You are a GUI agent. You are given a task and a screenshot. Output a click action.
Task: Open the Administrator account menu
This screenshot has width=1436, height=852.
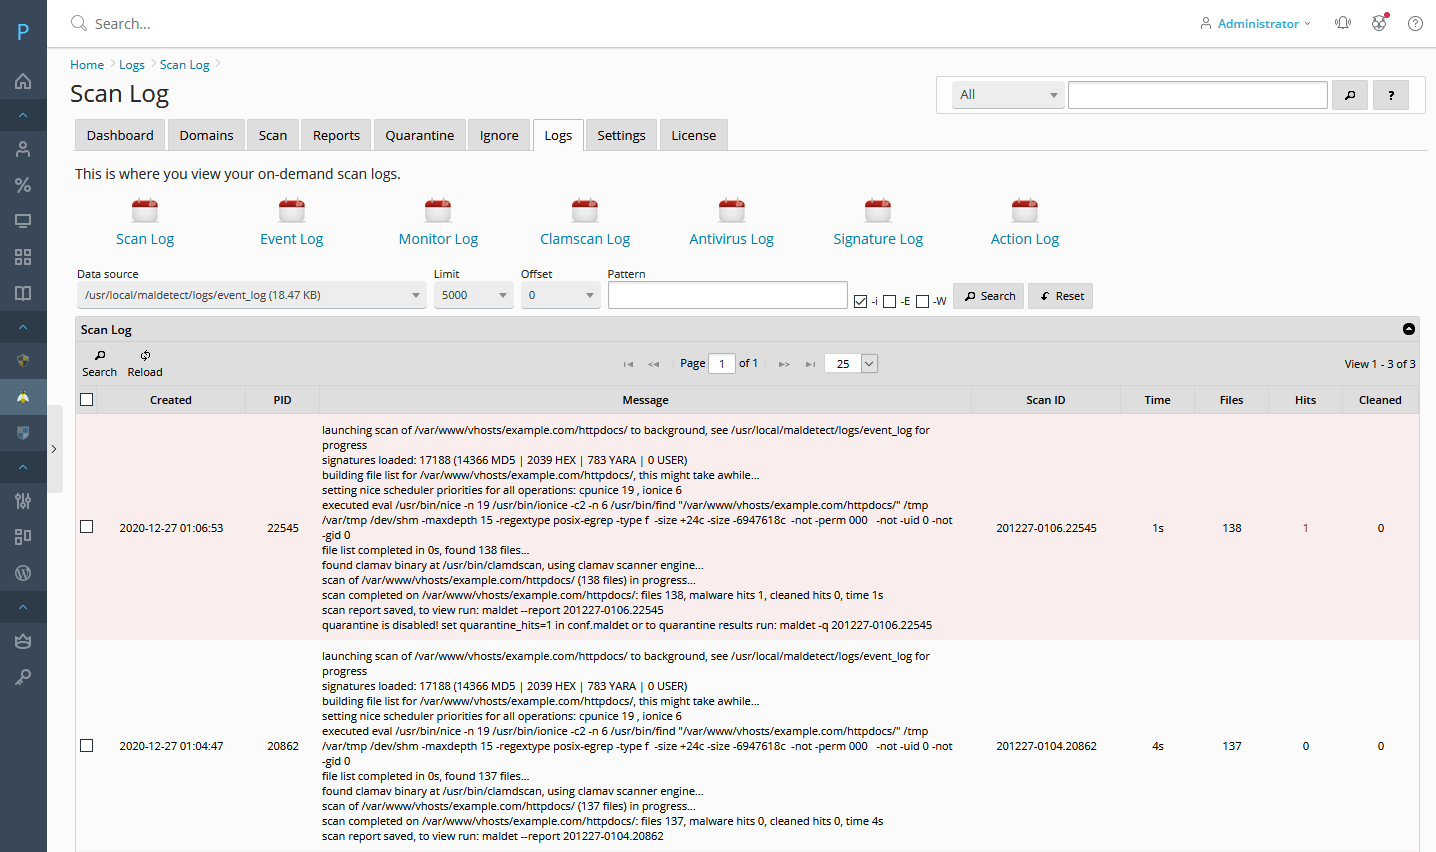(1255, 23)
